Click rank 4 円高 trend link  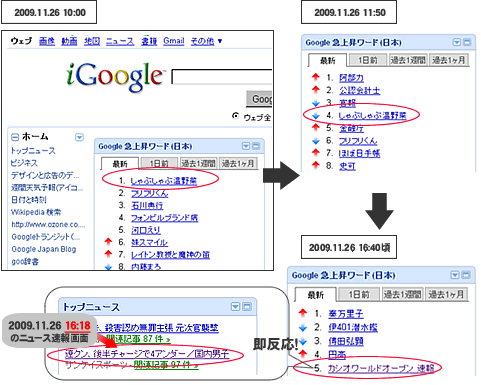(337, 355)
